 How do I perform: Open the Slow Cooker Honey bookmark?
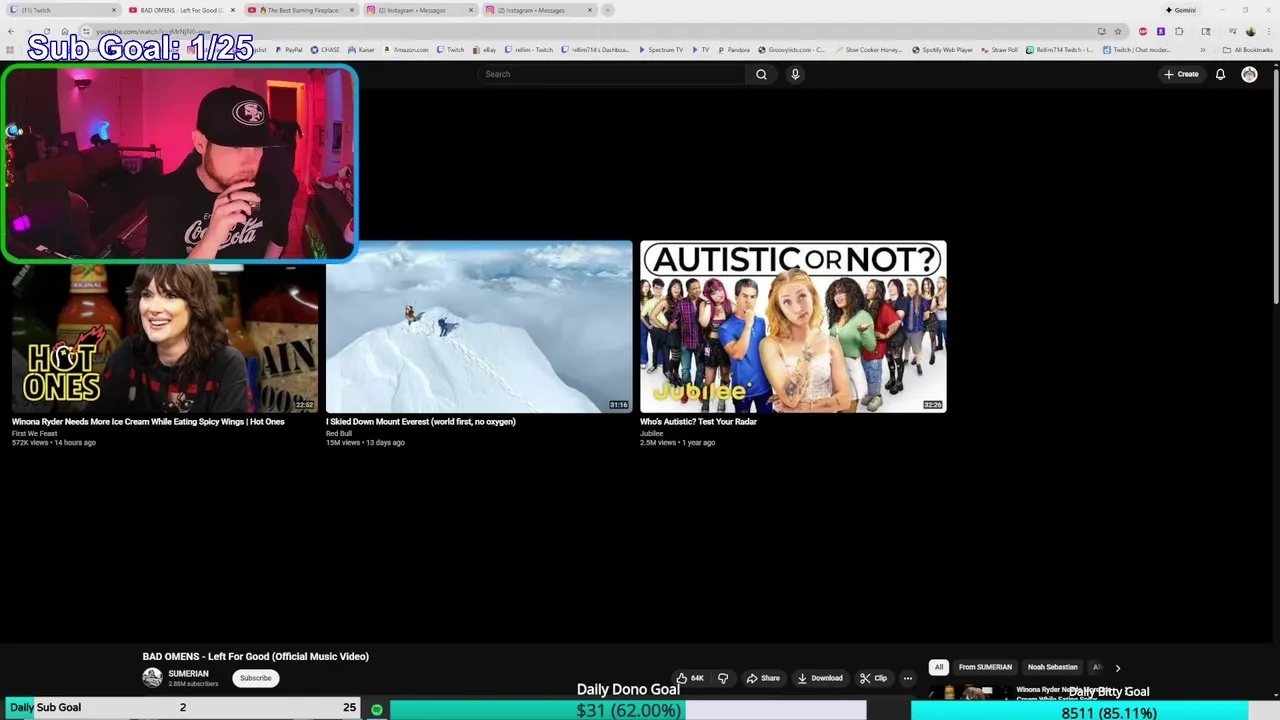(x=868, y=50)
